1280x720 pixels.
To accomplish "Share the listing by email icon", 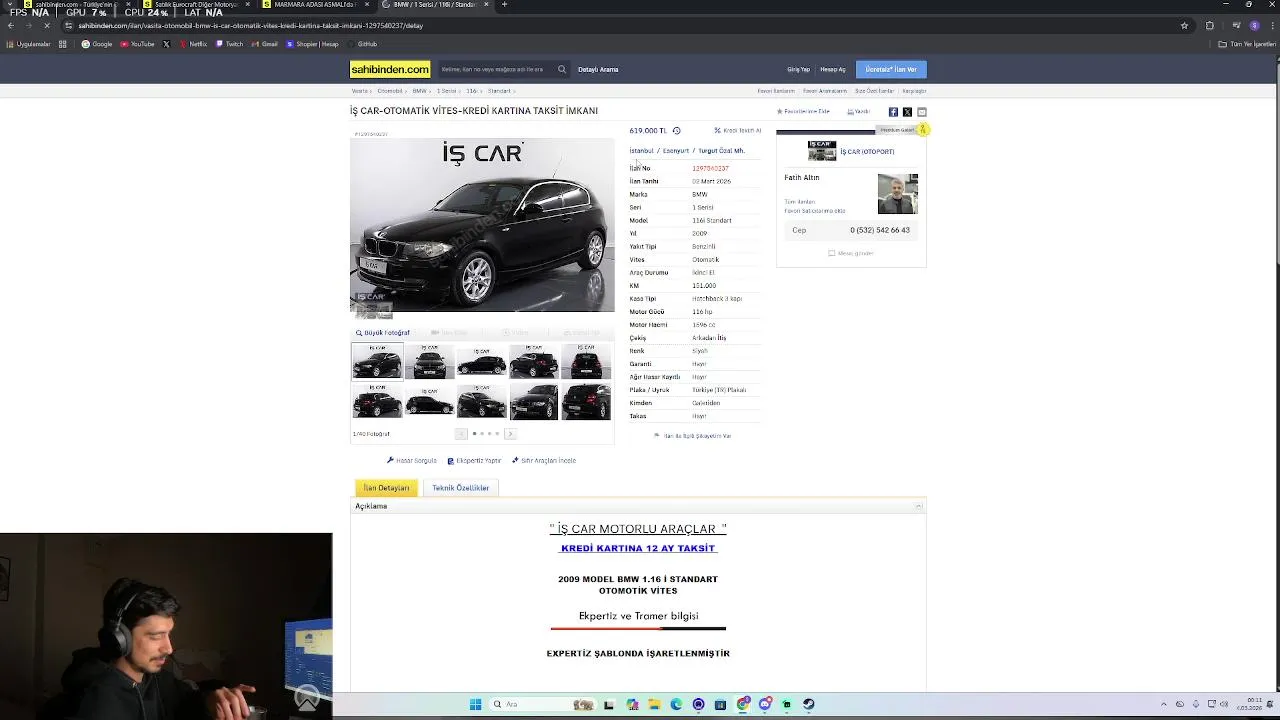I will pyautogui.click(x=922, y=112).
